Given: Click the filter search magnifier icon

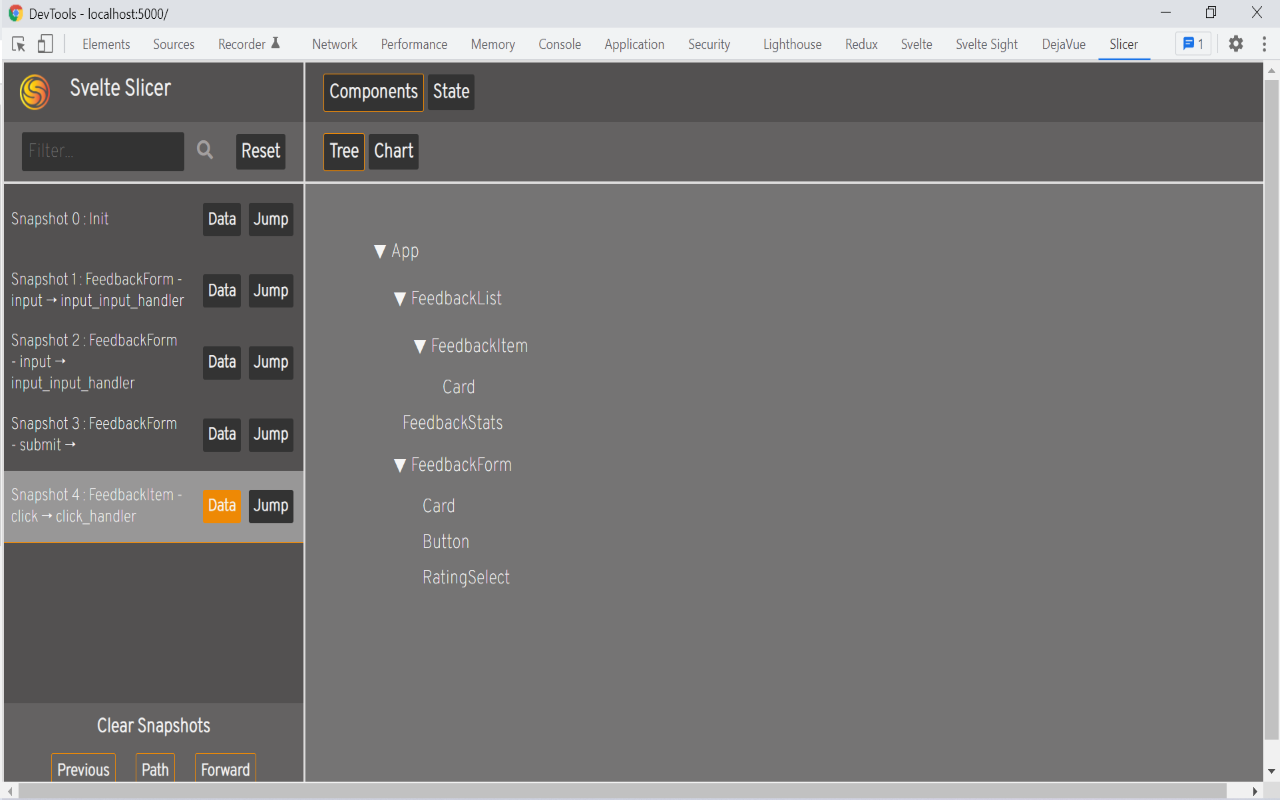Looking at the screenshot, I should [x=205, y=150].
